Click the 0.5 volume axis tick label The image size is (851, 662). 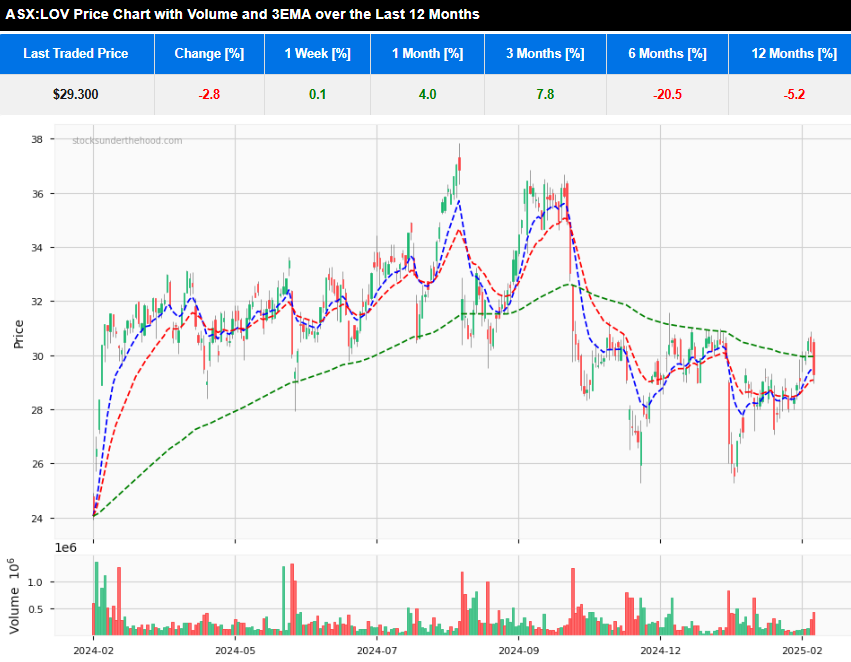(35, 609)
